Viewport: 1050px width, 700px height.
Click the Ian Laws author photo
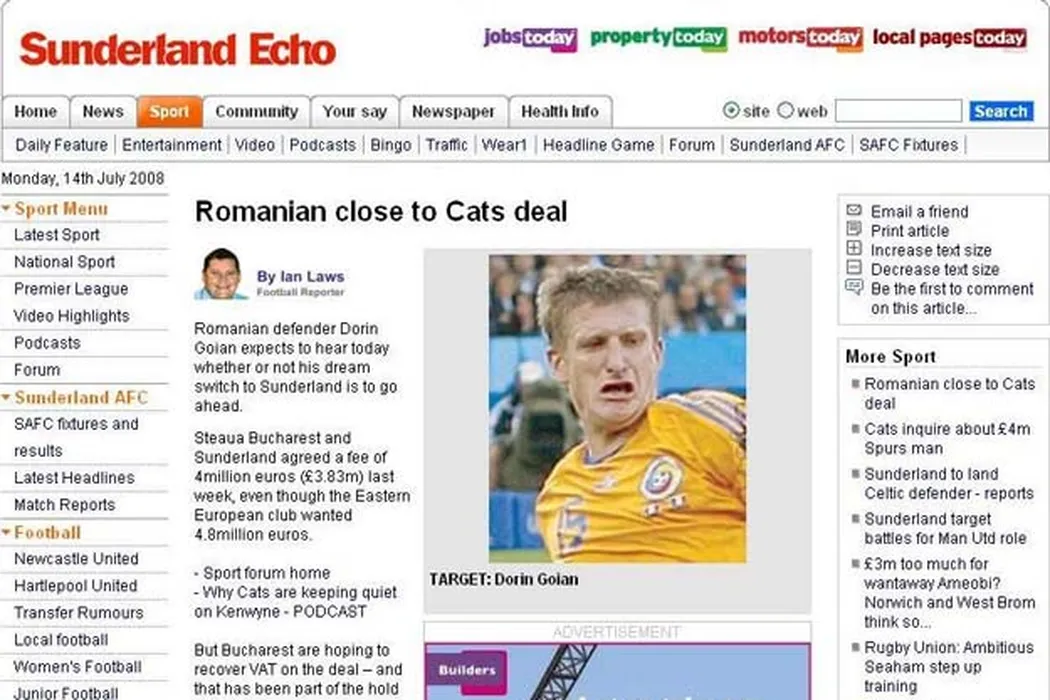point(222,275)
